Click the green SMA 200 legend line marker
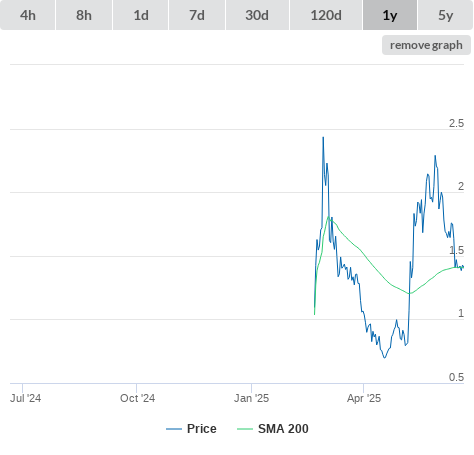The height and width of the screenshot is (455, 474). 245,429
